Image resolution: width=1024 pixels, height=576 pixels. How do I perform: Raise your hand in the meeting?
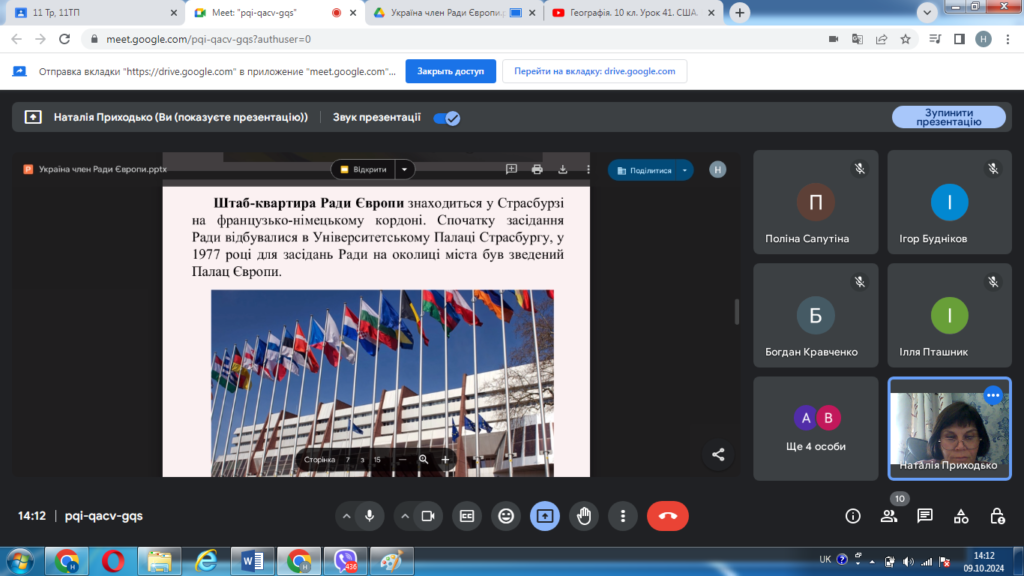point(584,516)
